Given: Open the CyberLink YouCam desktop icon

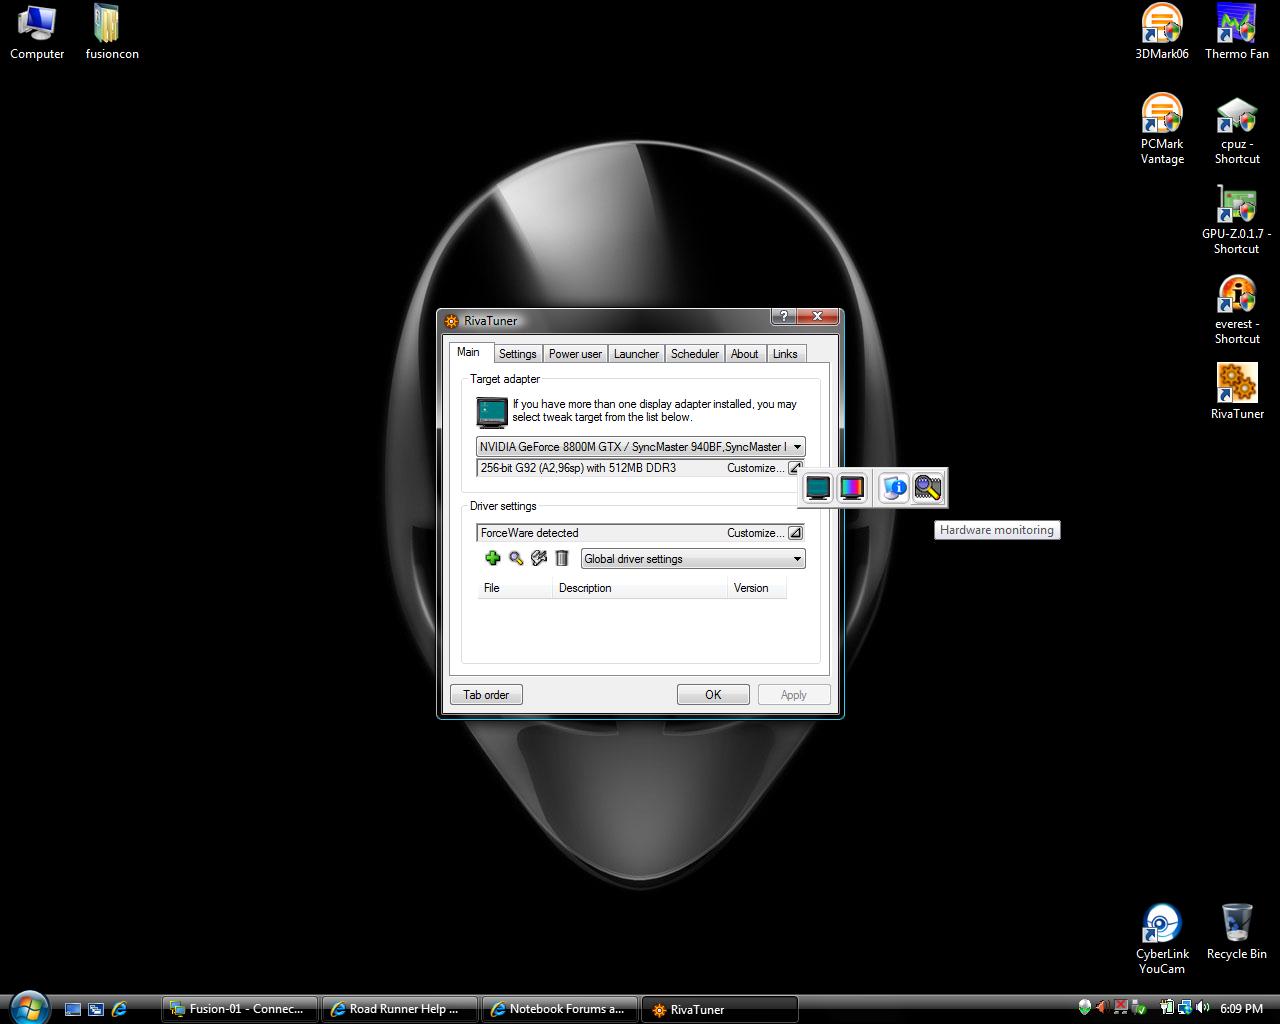Looking at the screenshot, I should point(1162,939).
